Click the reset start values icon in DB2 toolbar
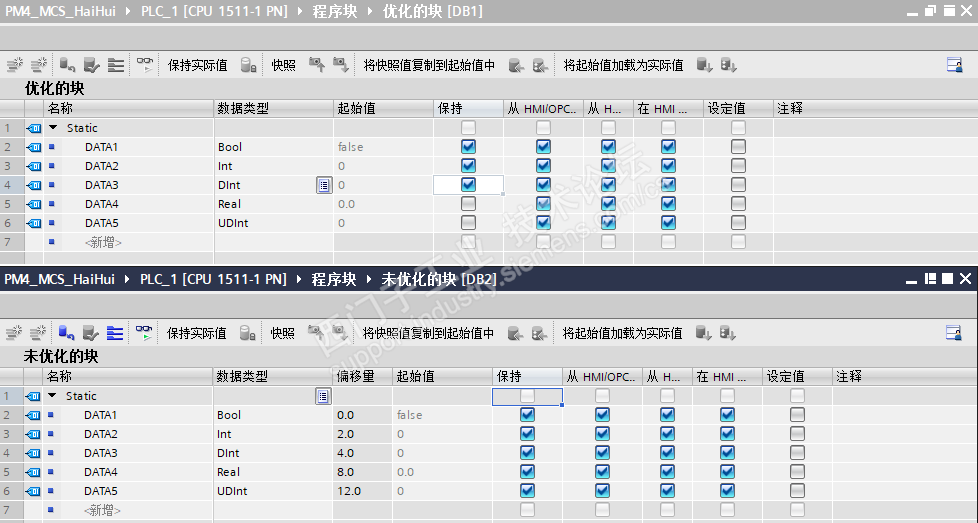Image resolution: width=978 pixels, height=523 pixels. (67, 333)
